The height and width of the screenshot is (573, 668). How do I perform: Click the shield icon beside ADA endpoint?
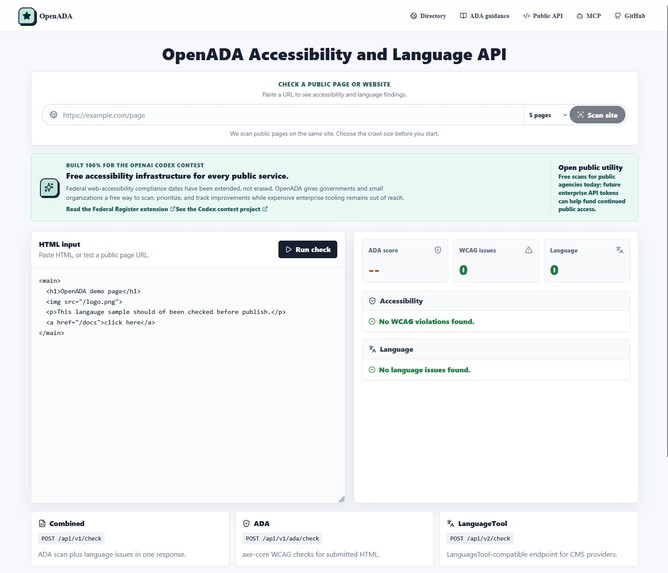click(246, 524)
